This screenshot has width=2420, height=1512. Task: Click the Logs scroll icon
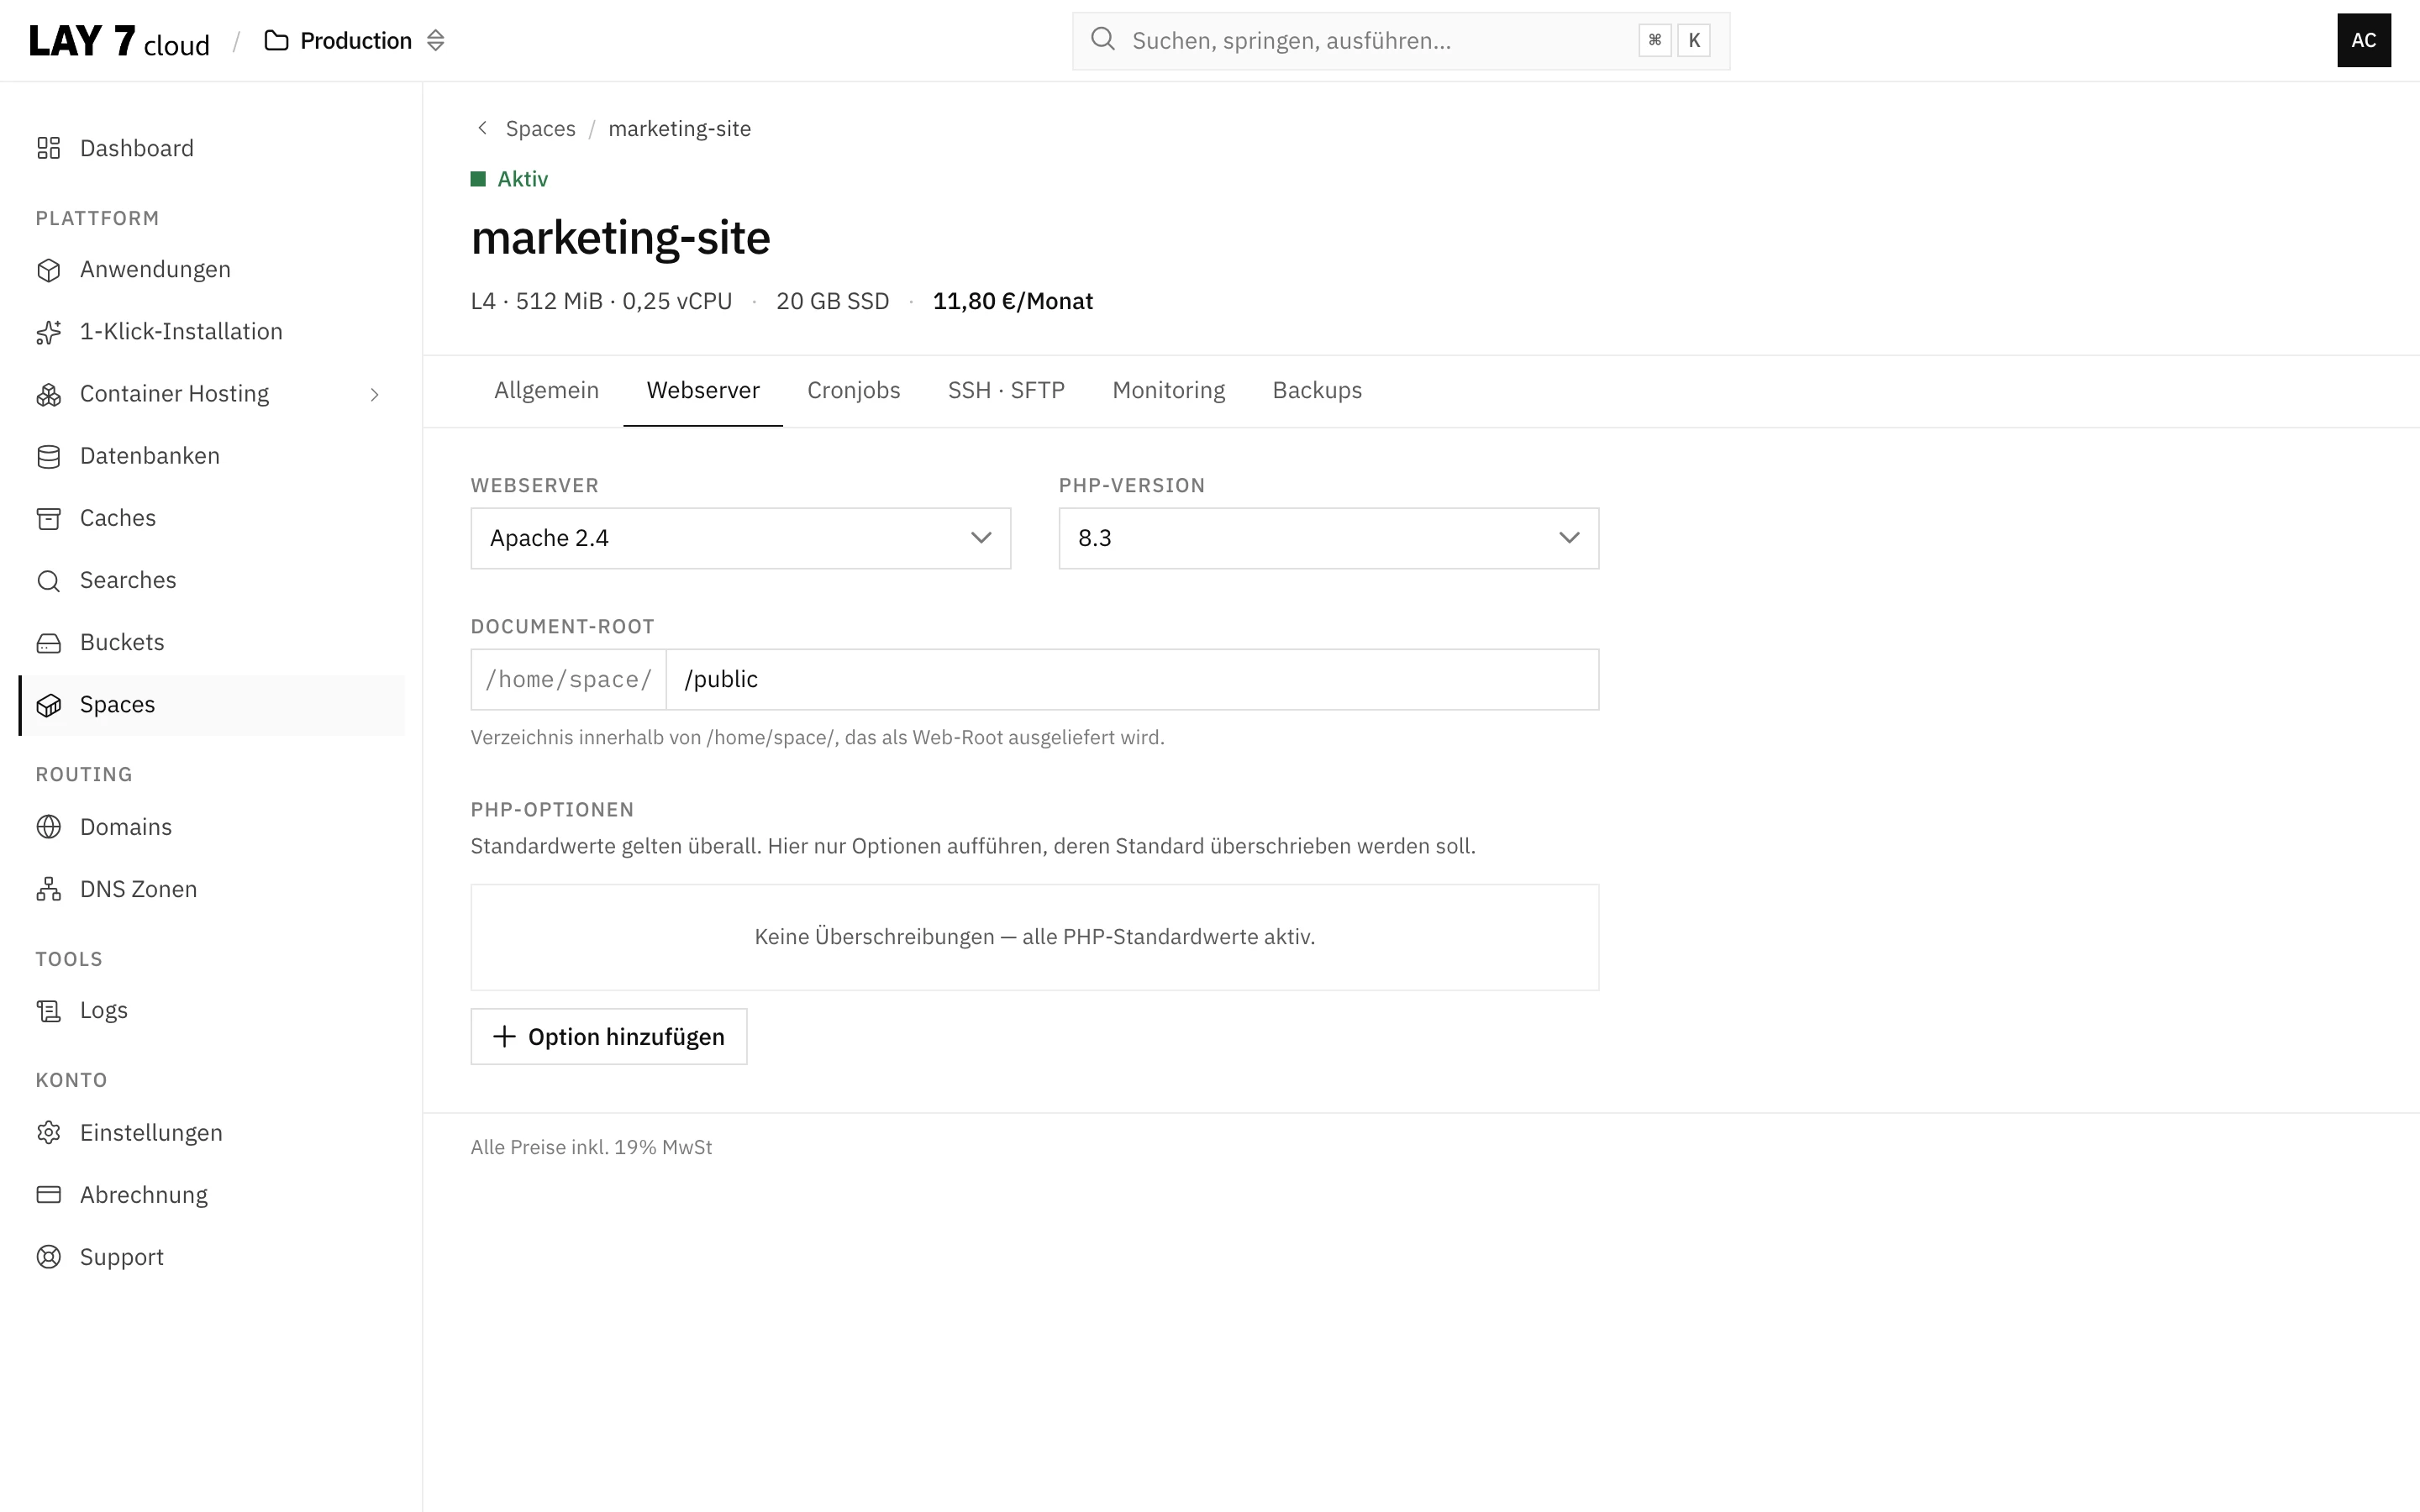pos(48,1011)
